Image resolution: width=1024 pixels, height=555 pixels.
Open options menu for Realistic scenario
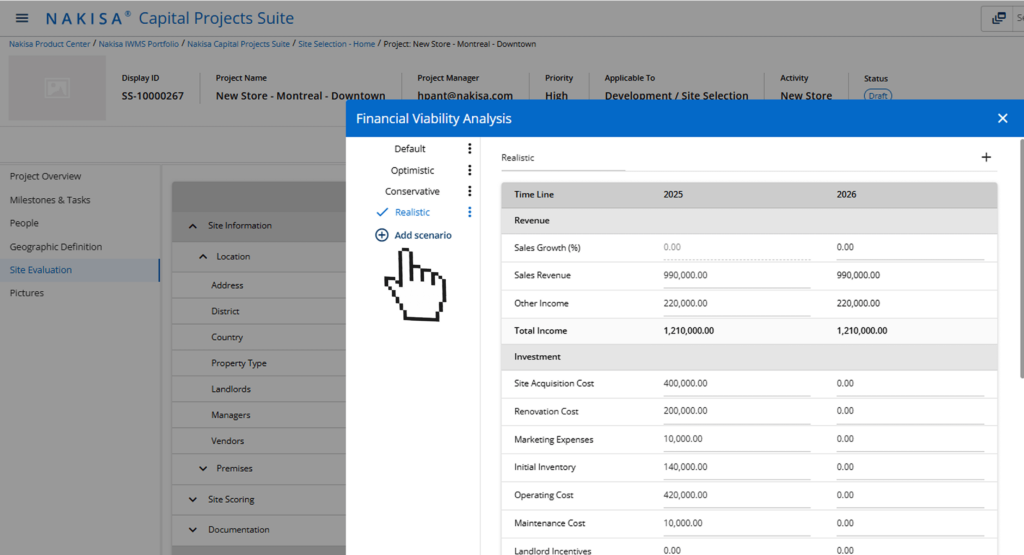click(470, 212)
